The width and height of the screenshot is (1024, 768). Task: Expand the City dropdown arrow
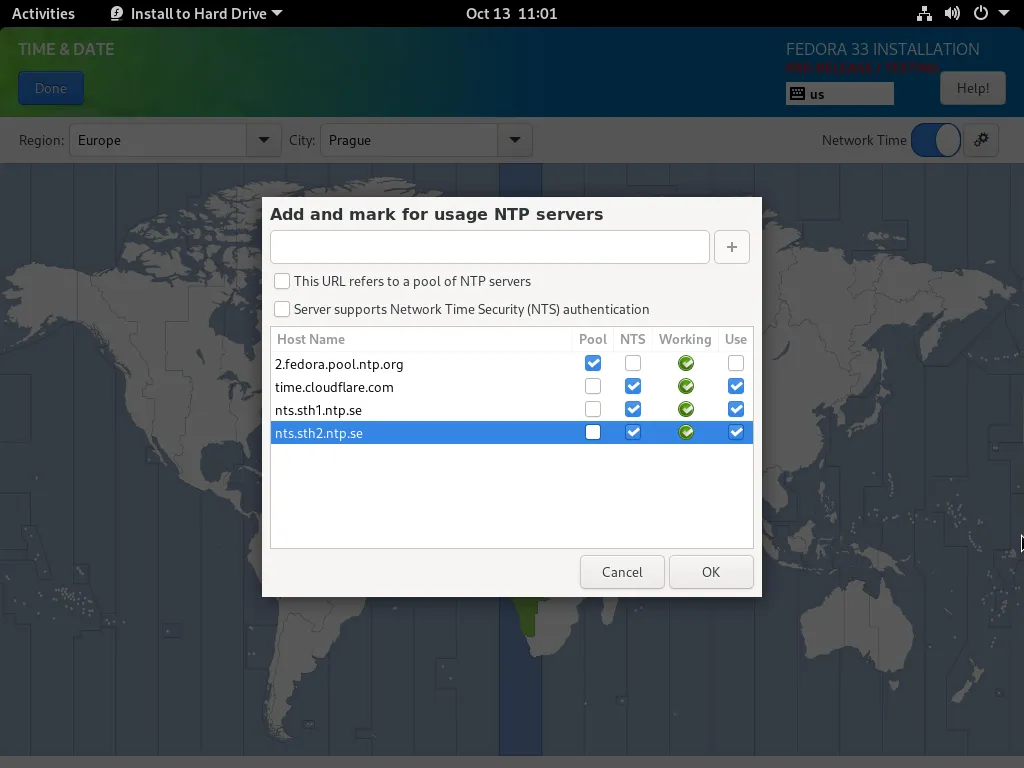(514, 140)
